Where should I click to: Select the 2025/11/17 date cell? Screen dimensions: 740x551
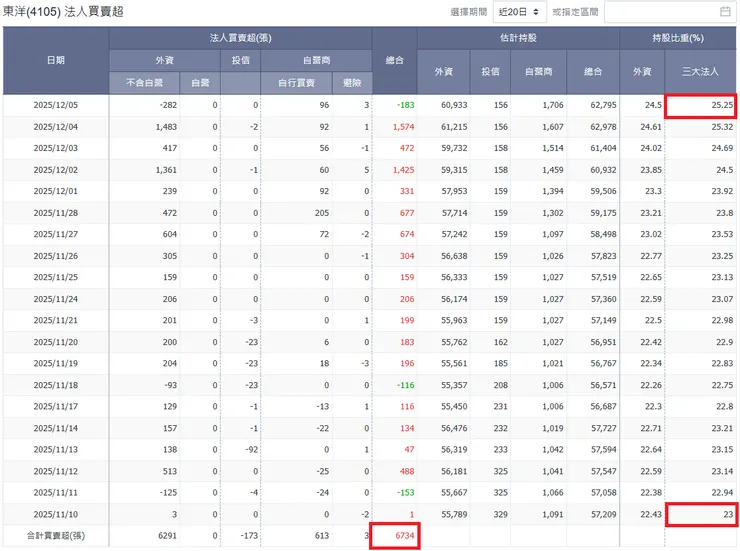(56, 406)
